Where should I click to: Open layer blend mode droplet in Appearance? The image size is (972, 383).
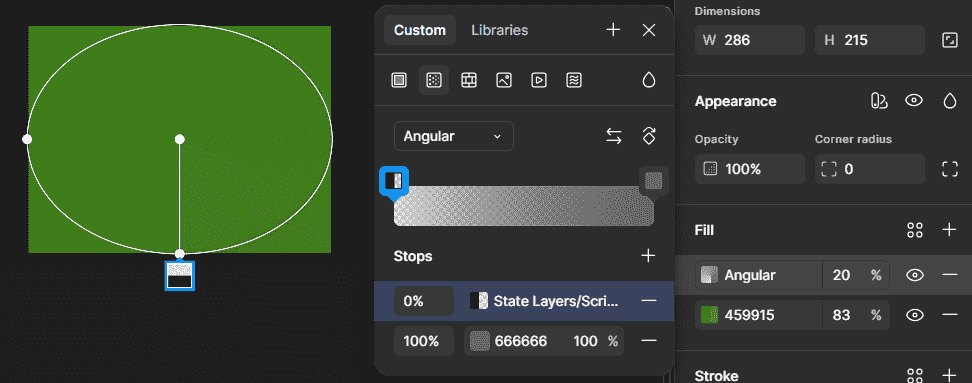coord(950,101)
